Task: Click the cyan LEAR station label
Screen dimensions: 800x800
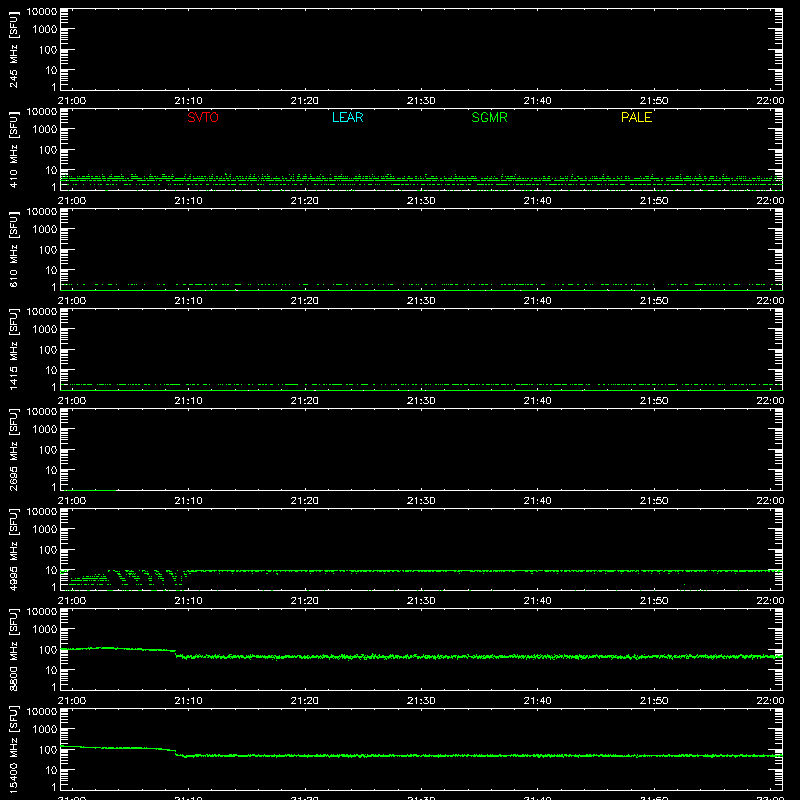Action: coord(347,117)
